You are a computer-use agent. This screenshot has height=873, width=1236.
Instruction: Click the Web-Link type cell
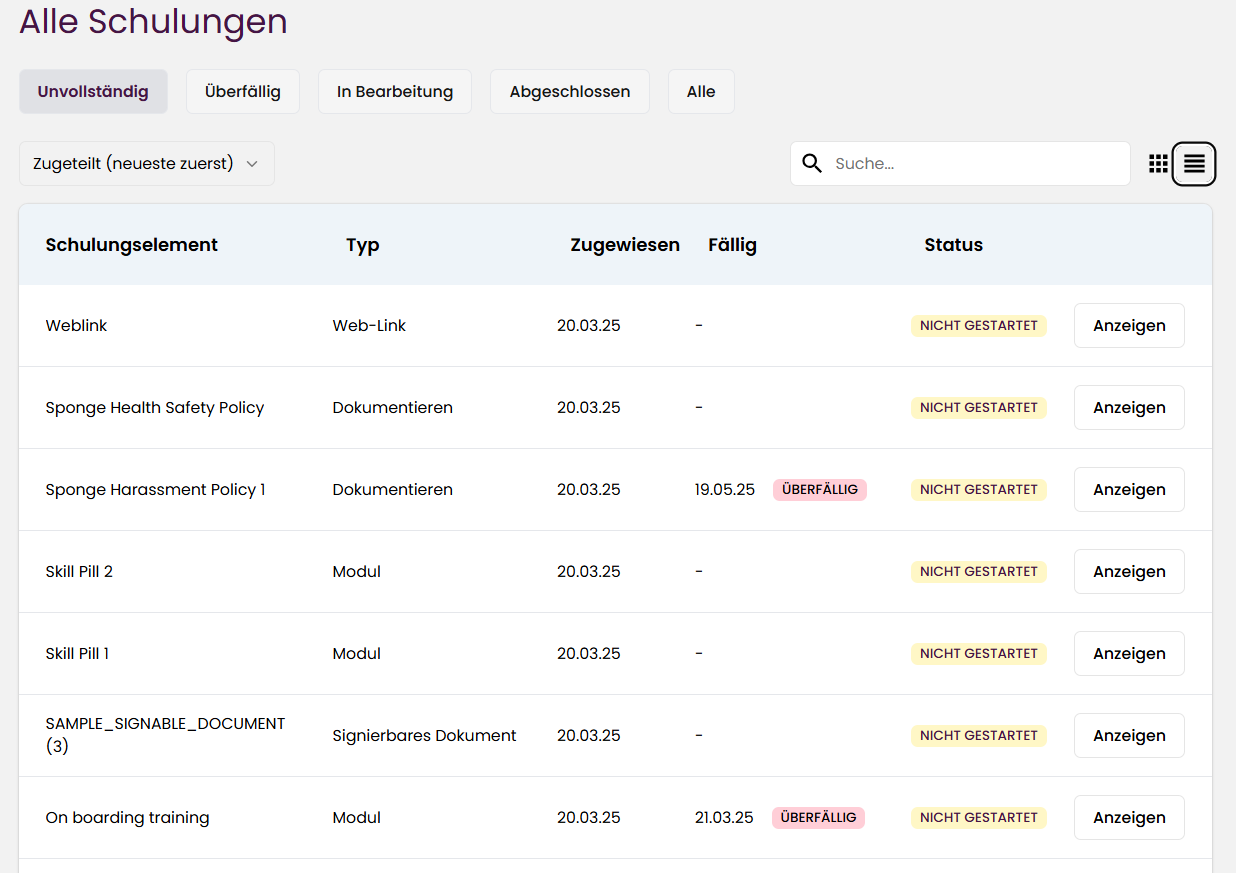tap(369, 325)
